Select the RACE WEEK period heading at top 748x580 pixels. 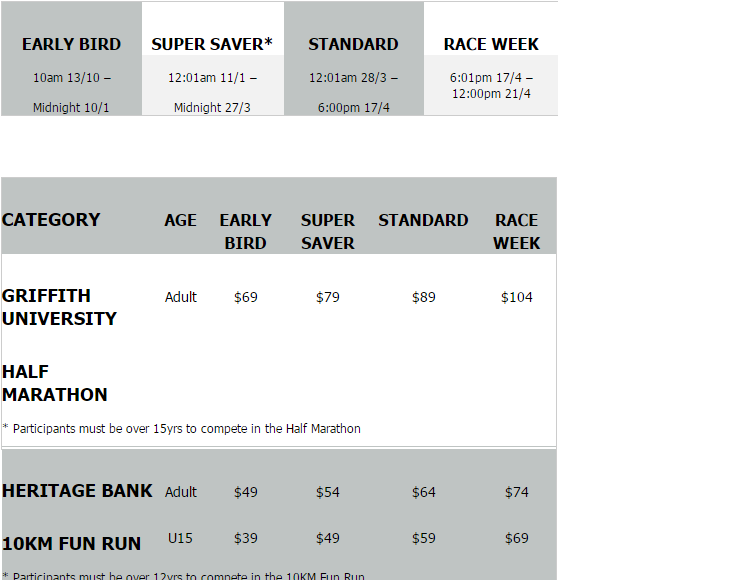pos(491,44)
